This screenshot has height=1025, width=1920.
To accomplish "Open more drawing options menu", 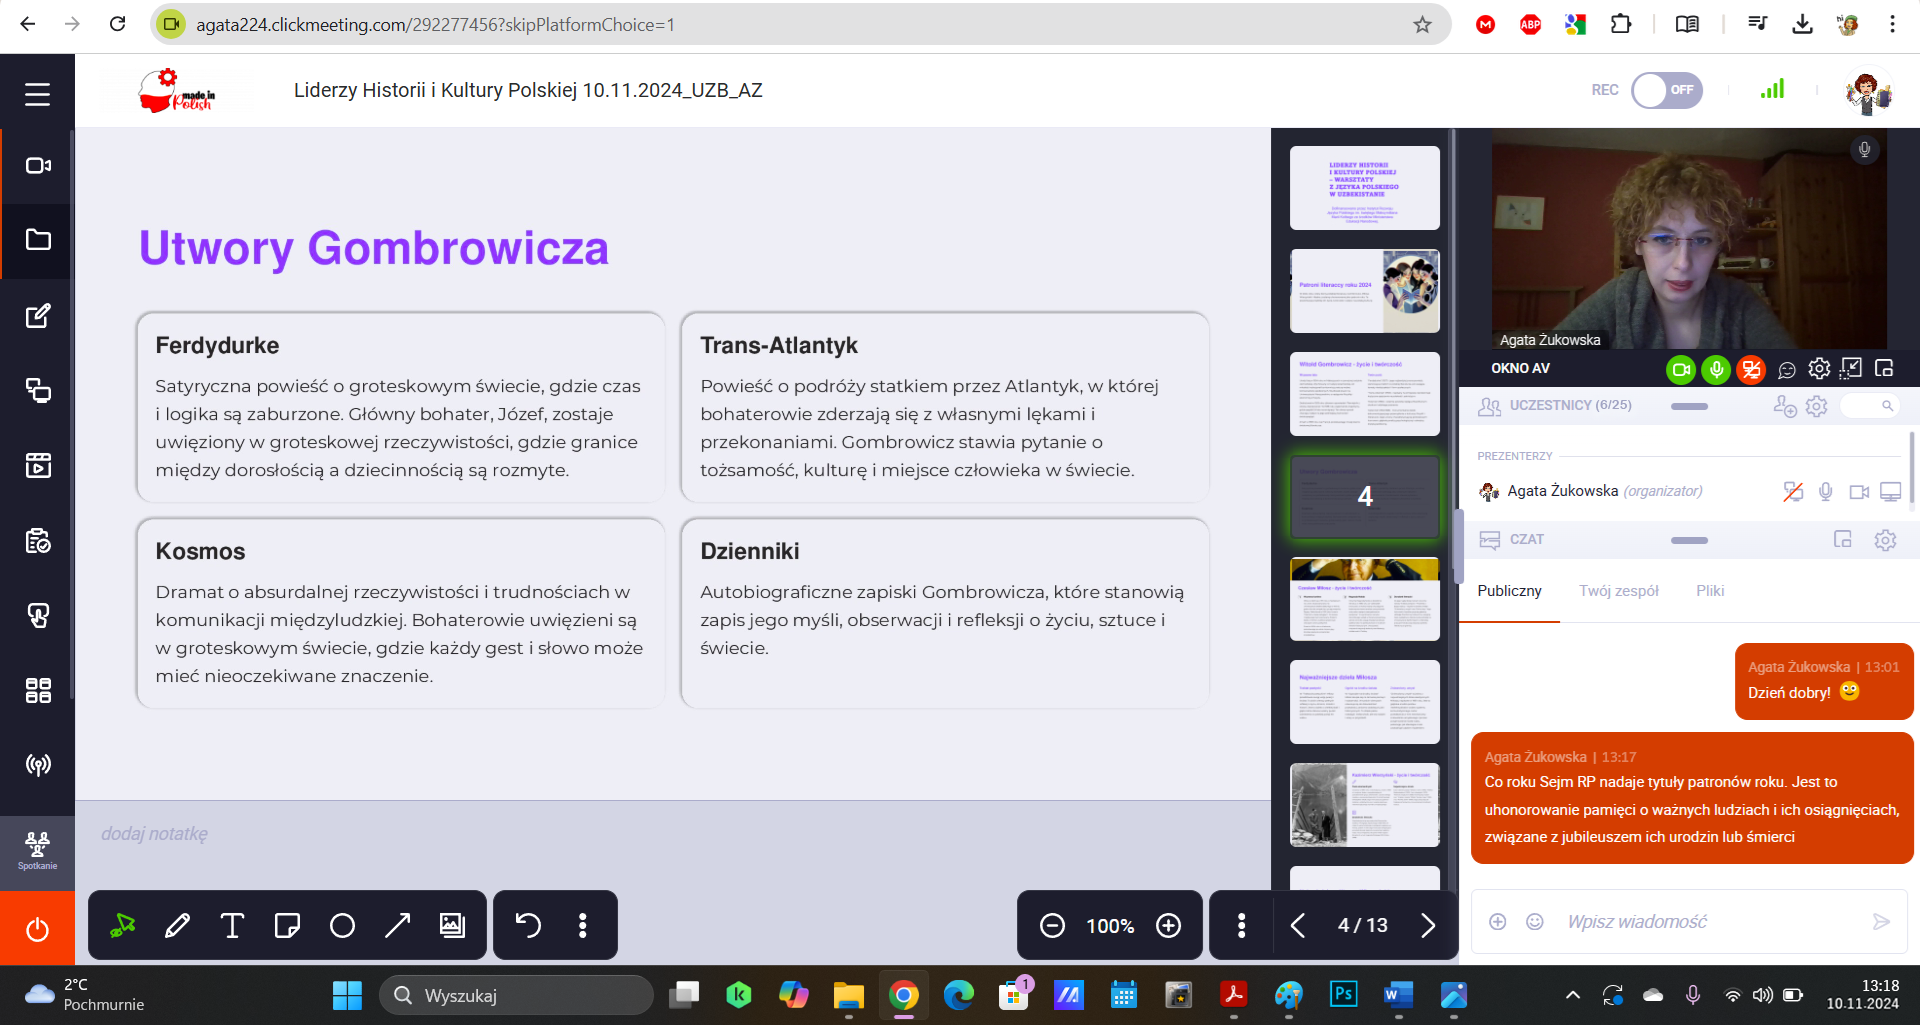I will [583, 925].
